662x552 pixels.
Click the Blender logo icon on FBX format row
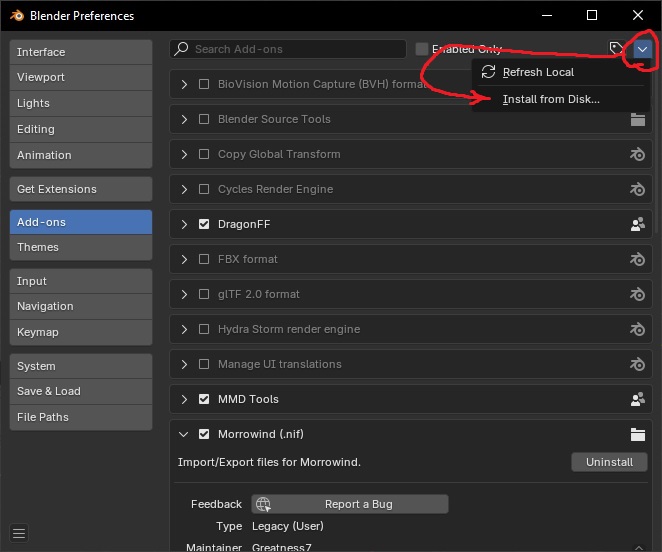(x=637, y=259)
